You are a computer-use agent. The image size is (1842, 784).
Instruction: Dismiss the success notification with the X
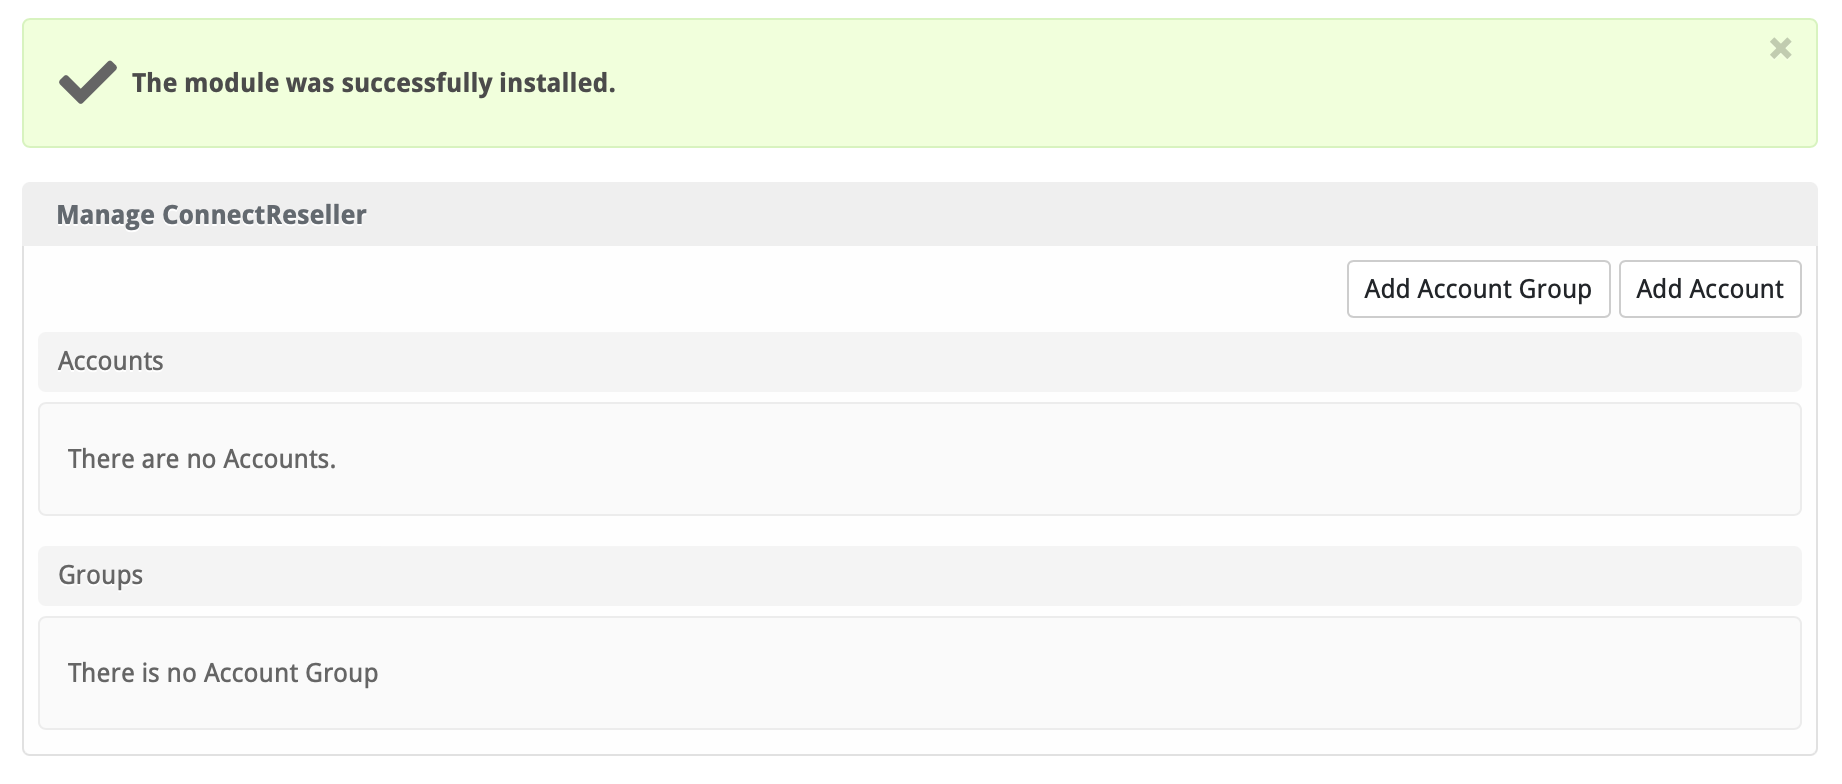pos(1780,49)
